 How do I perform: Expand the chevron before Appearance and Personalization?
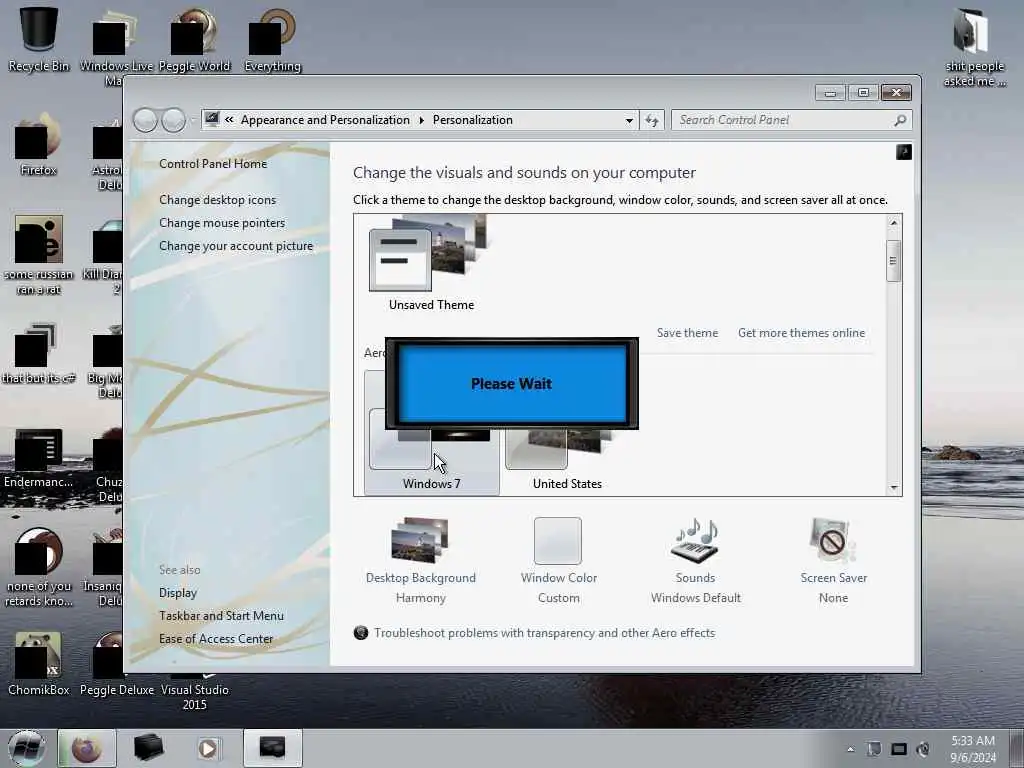coord(229,120)
